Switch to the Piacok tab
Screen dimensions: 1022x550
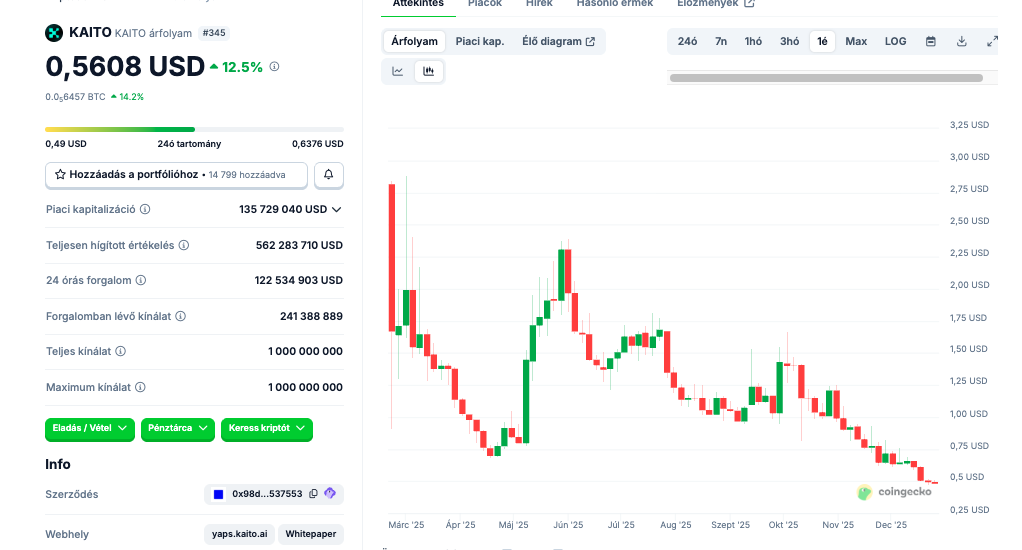pyautogui.click(x=485, y=4)
